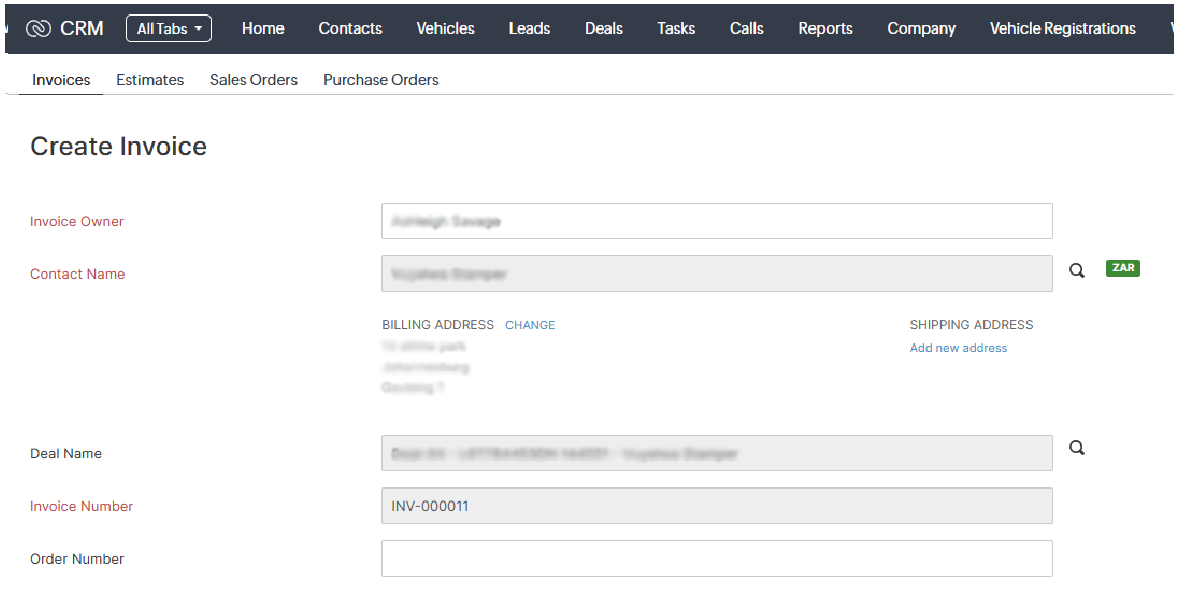This screenshot has height=597, width=1198.
Task: Open the contact lookup magnifier icon
Action: 1076,270
